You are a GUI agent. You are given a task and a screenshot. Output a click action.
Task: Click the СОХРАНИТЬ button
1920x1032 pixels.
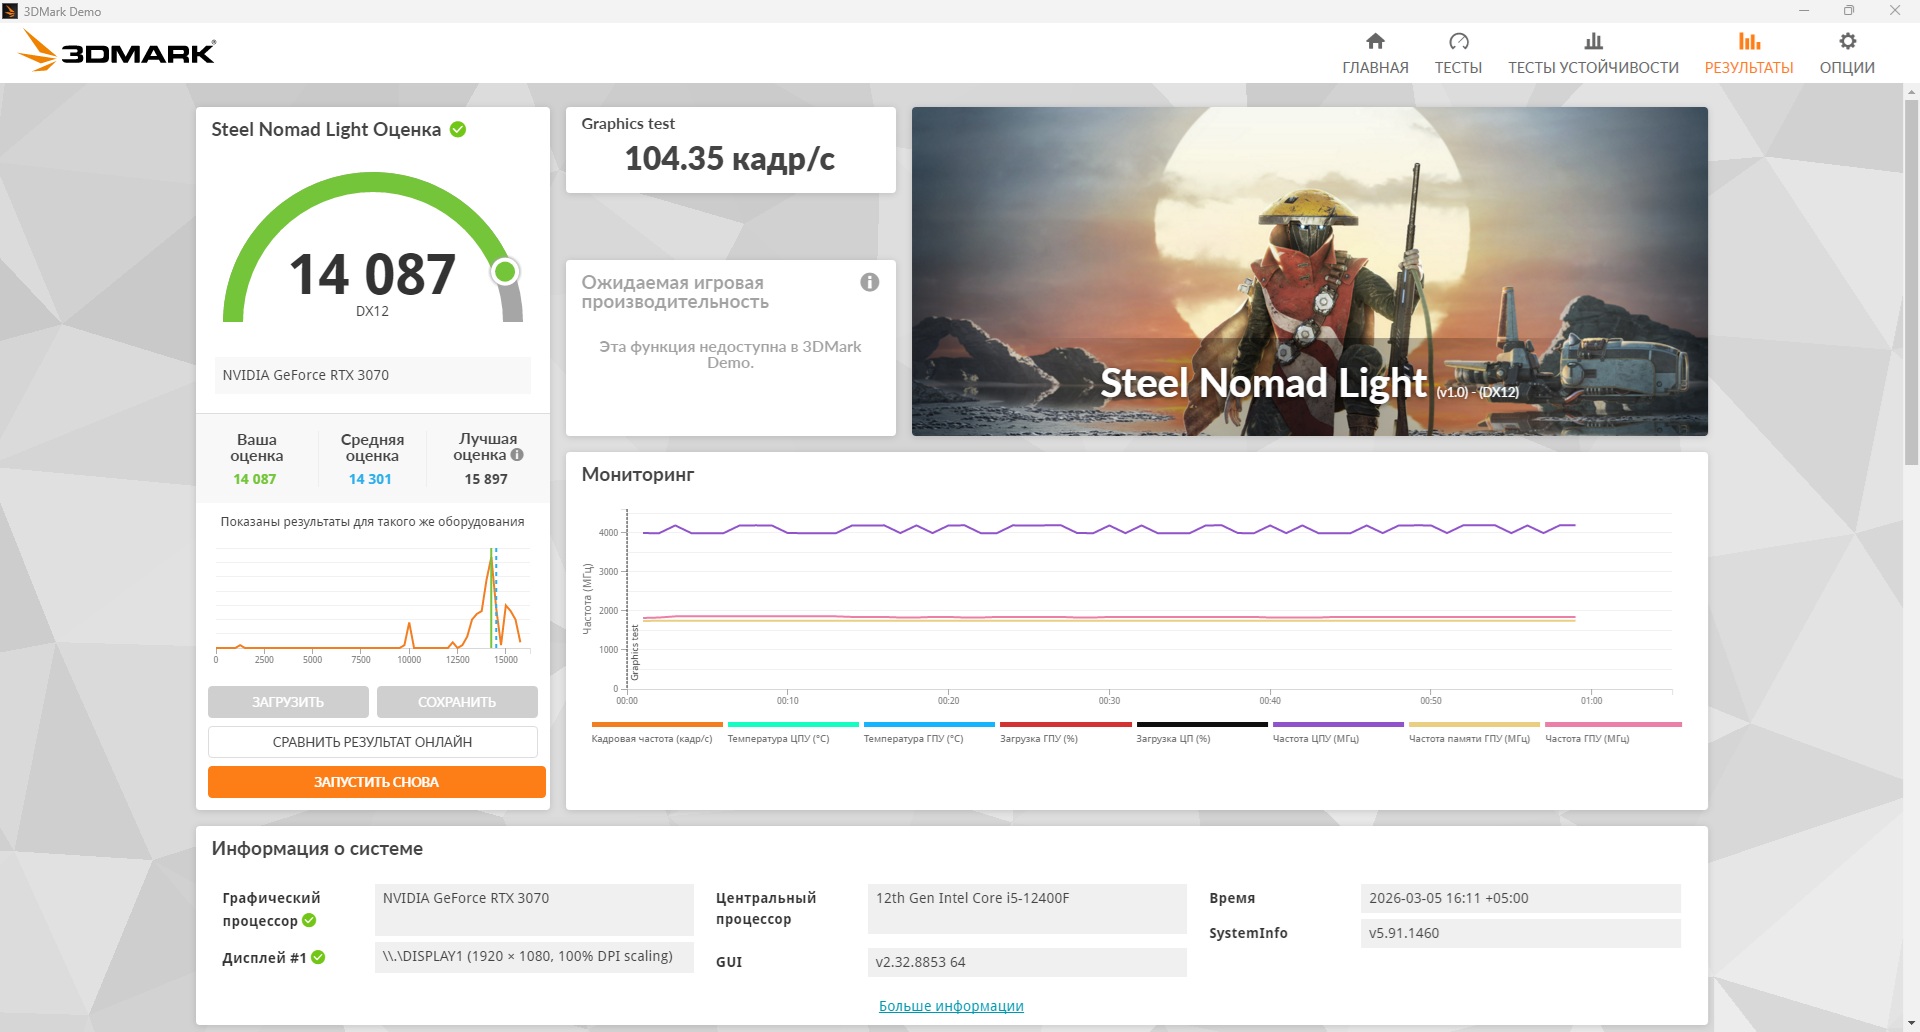(457, 702)
